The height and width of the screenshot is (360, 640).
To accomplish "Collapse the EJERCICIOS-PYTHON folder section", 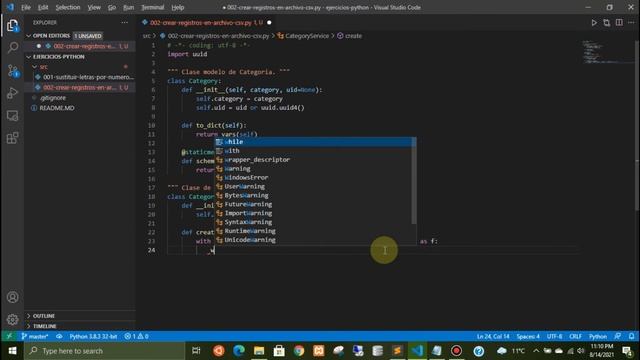I will [80, 57].
